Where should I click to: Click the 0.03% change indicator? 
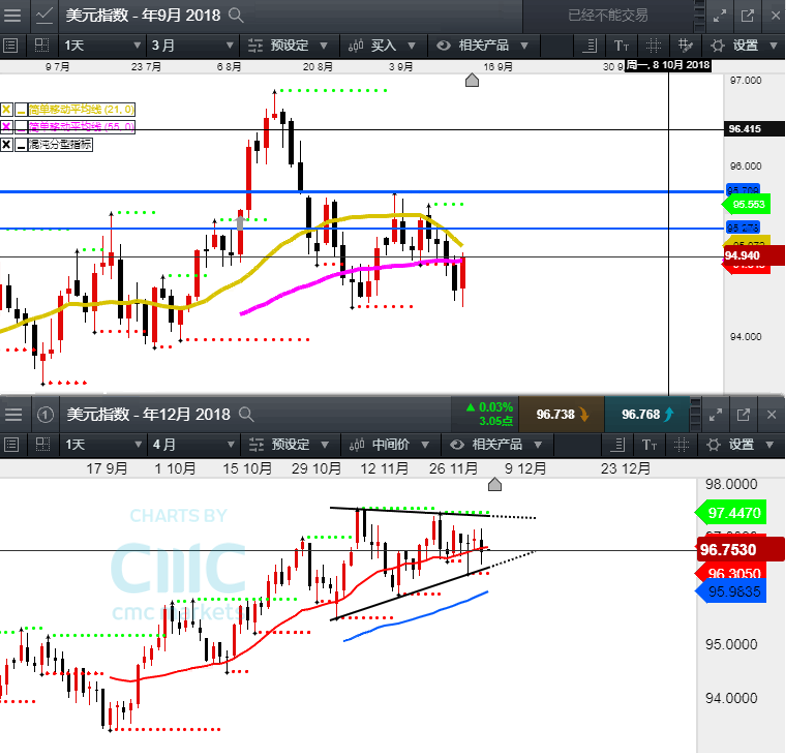pos(490,407)
